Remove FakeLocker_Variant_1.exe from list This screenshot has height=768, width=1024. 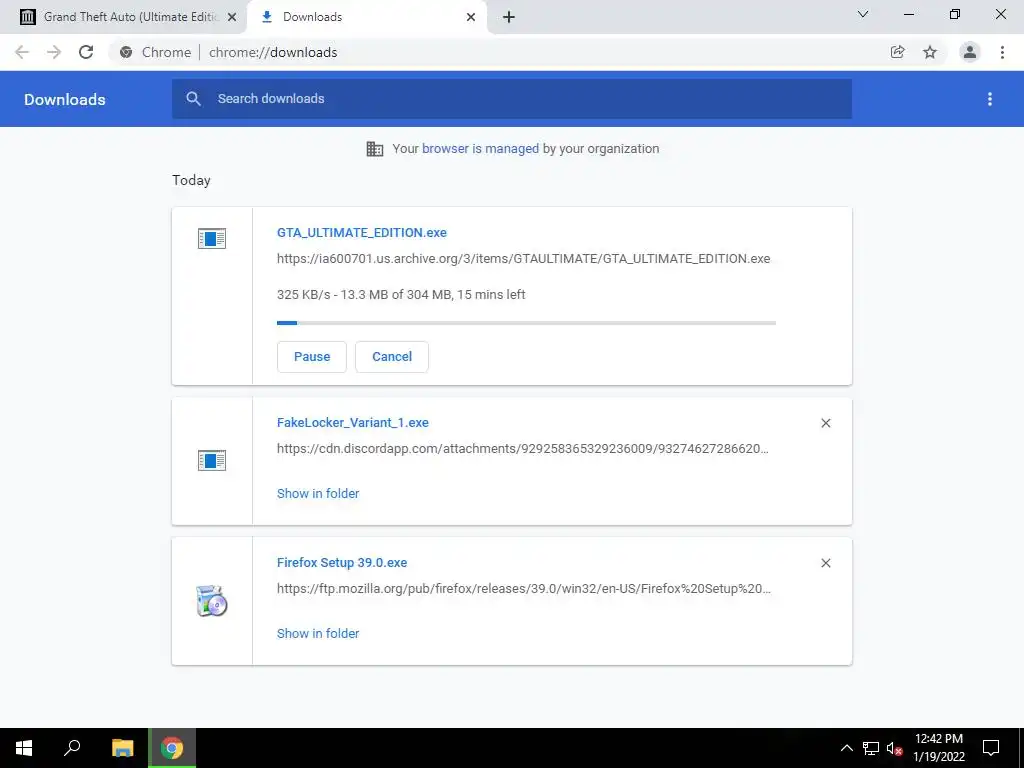(825, 423)
